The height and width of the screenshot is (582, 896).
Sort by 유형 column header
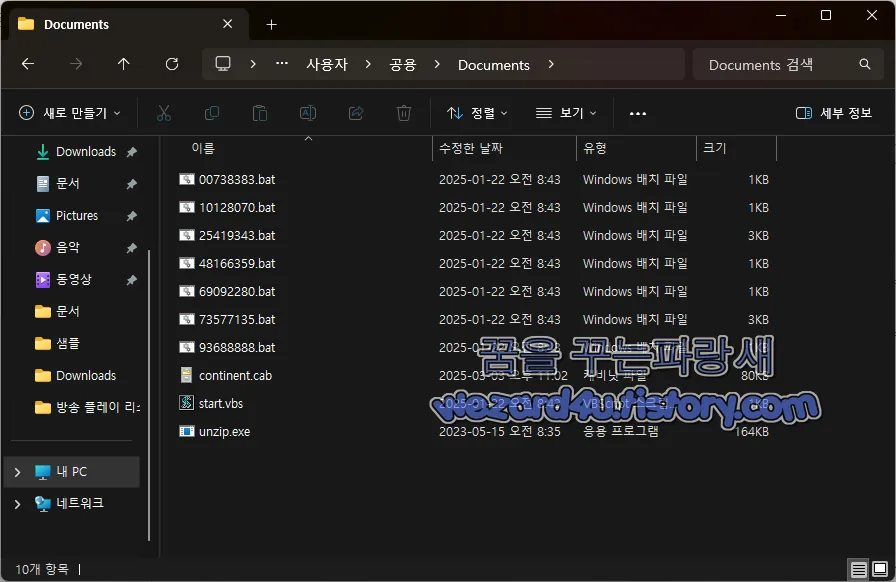[x=594, y=149]
